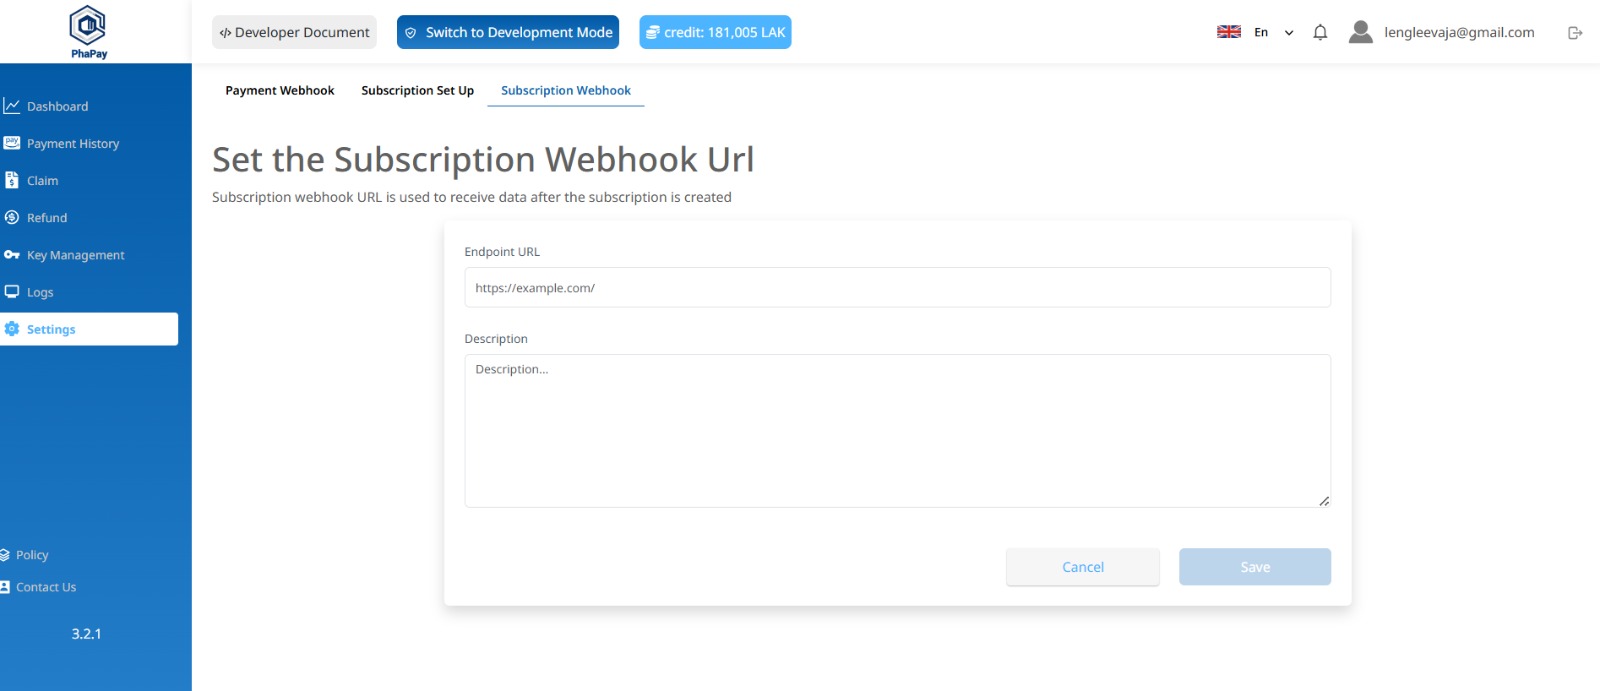Focus the Endpoint URL input field
This screenshot has width=1600, height=691.
click(x=897, y=288)
